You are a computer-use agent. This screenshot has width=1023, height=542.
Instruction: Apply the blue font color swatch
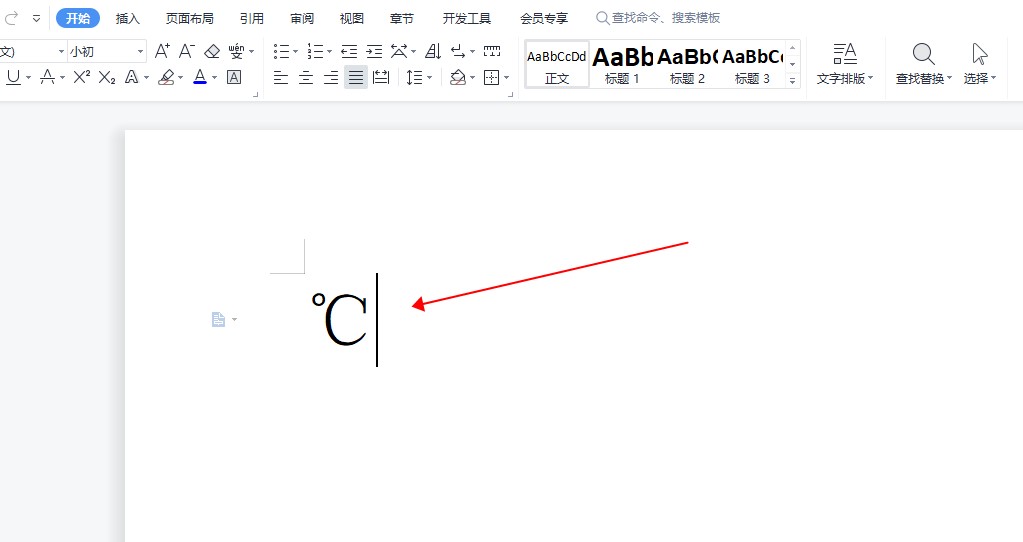tap(200, 77)
